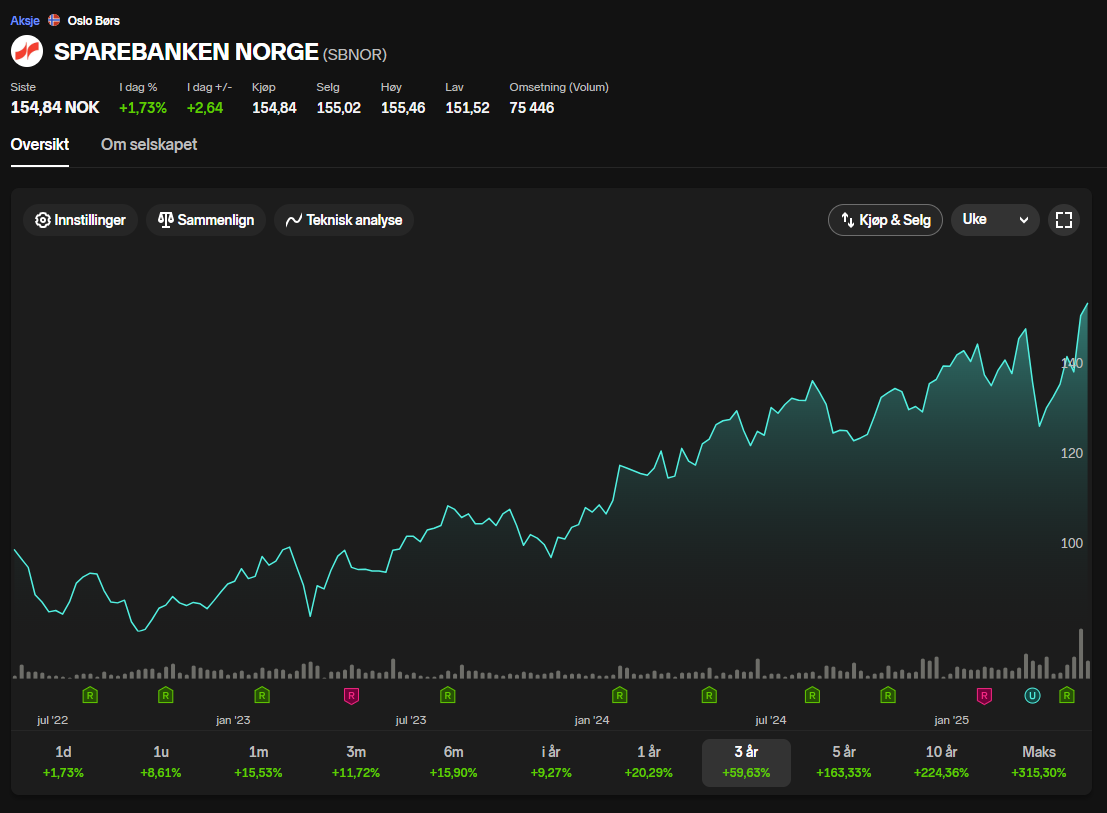Click the green R marker near oct '22
This screenshot has width=1107, height=813.
pos(165,695)
